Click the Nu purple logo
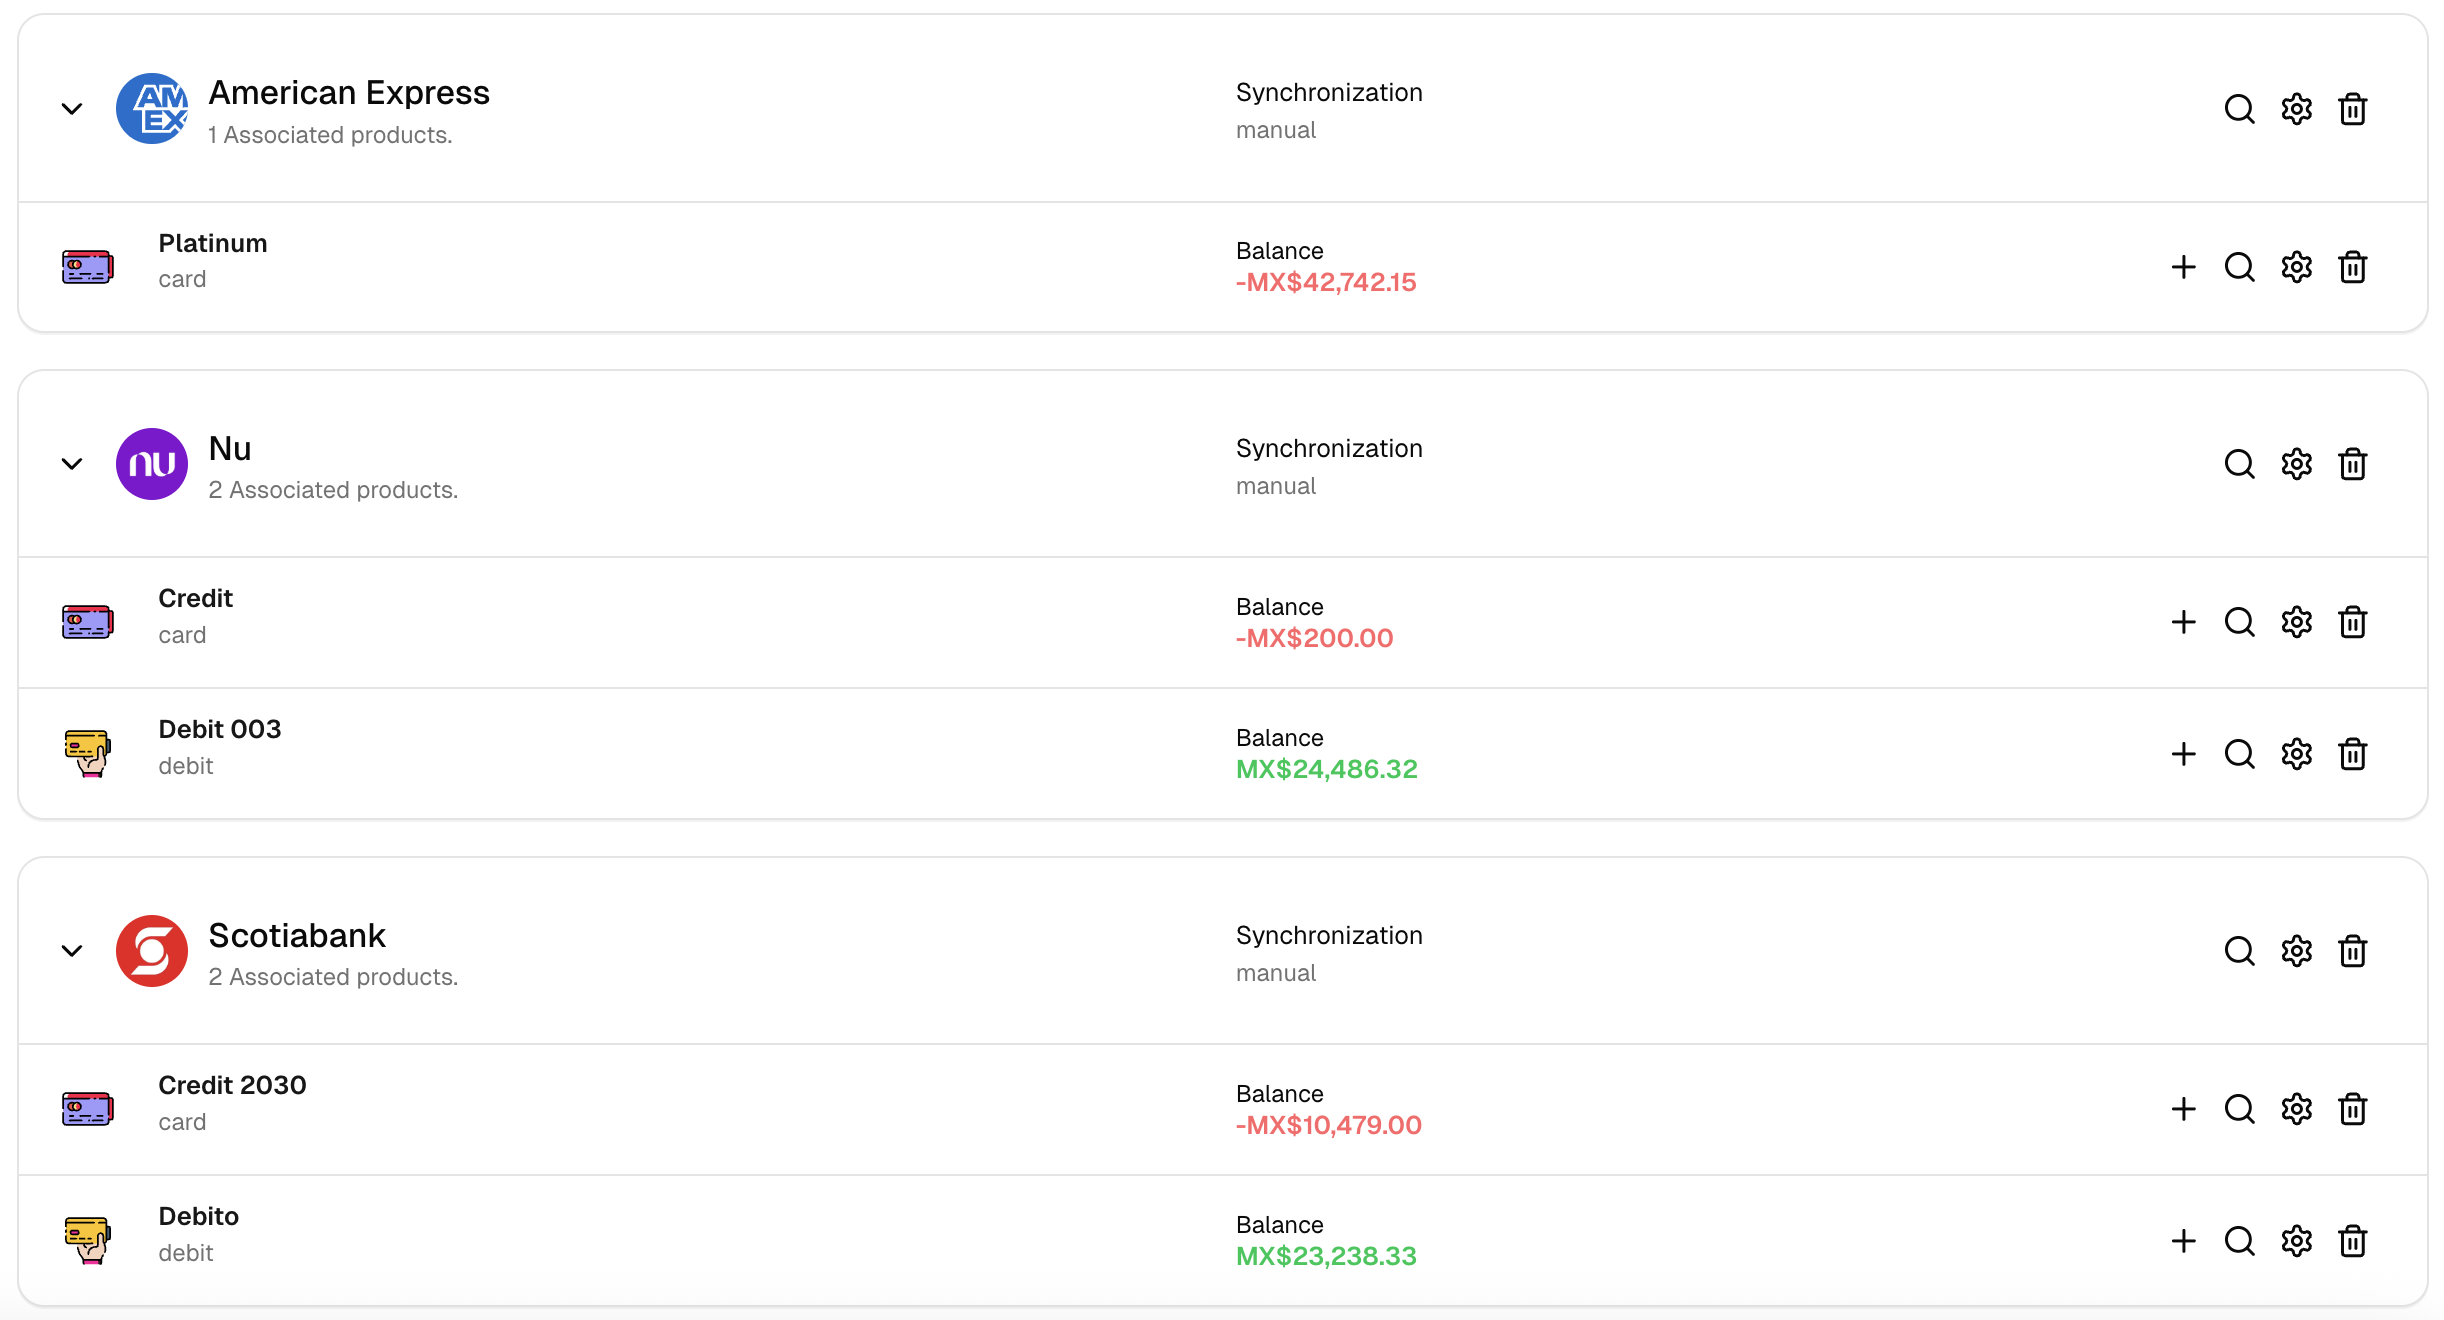This screenshot has height=1320, width=2444. 152,464
